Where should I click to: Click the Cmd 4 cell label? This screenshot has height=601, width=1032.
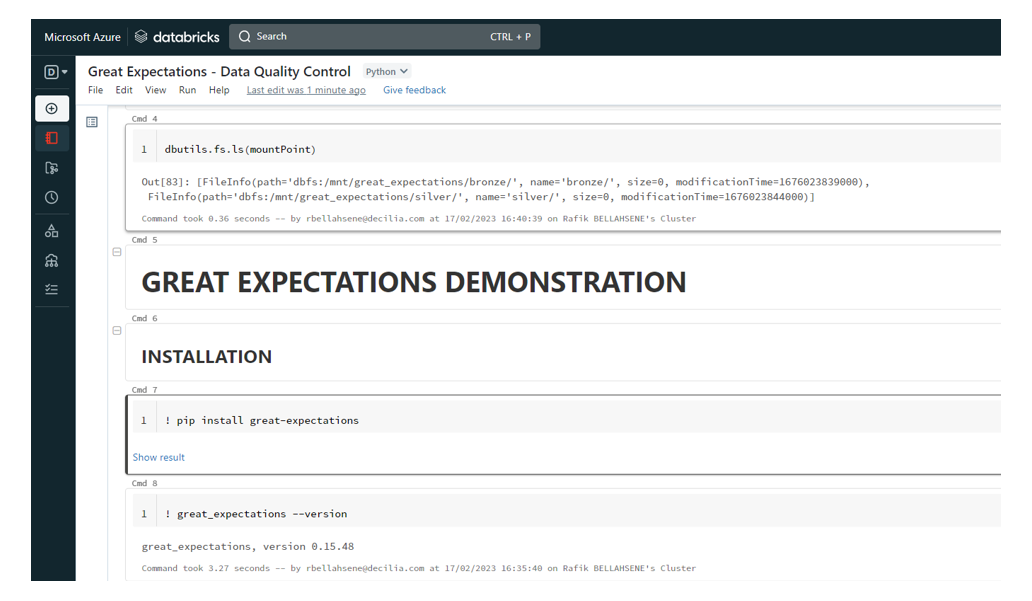pyautogui.click(x=145, y=119)
